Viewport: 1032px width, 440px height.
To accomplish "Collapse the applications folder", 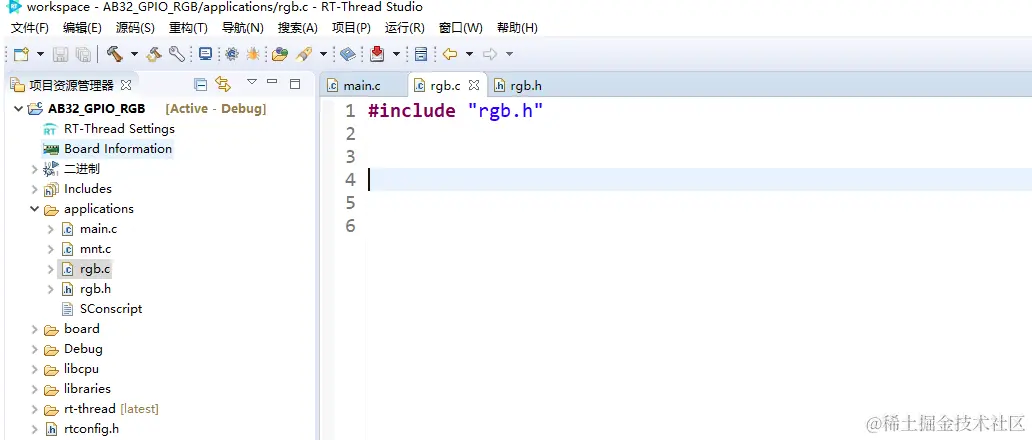I will (34, 209).
